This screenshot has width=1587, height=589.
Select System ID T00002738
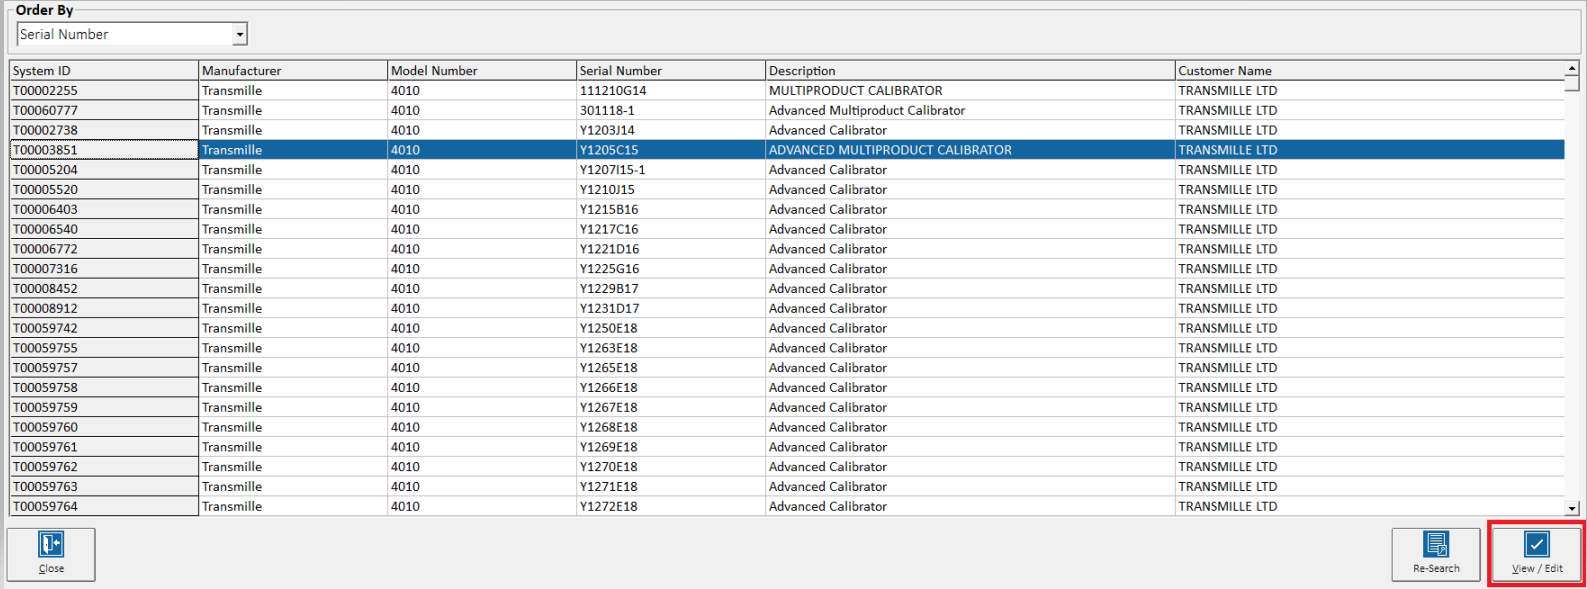(104, 130)
